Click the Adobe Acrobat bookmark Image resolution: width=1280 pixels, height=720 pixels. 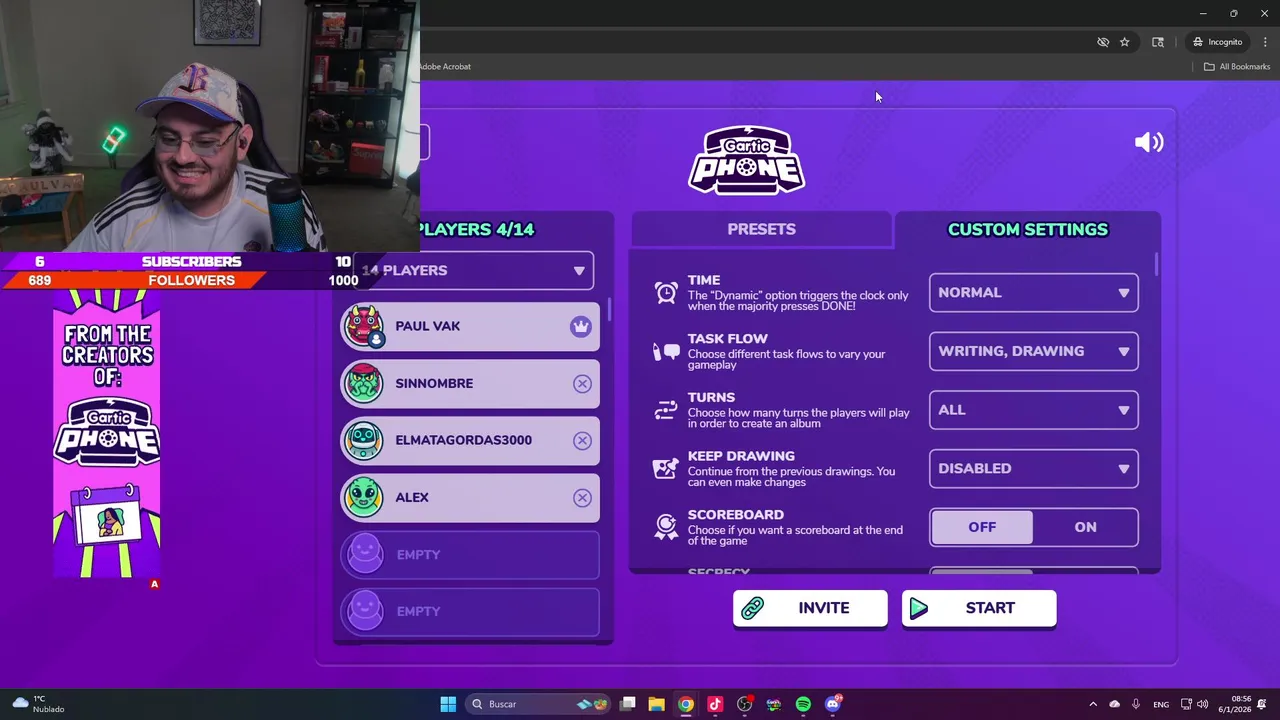[x=445, y=66]
